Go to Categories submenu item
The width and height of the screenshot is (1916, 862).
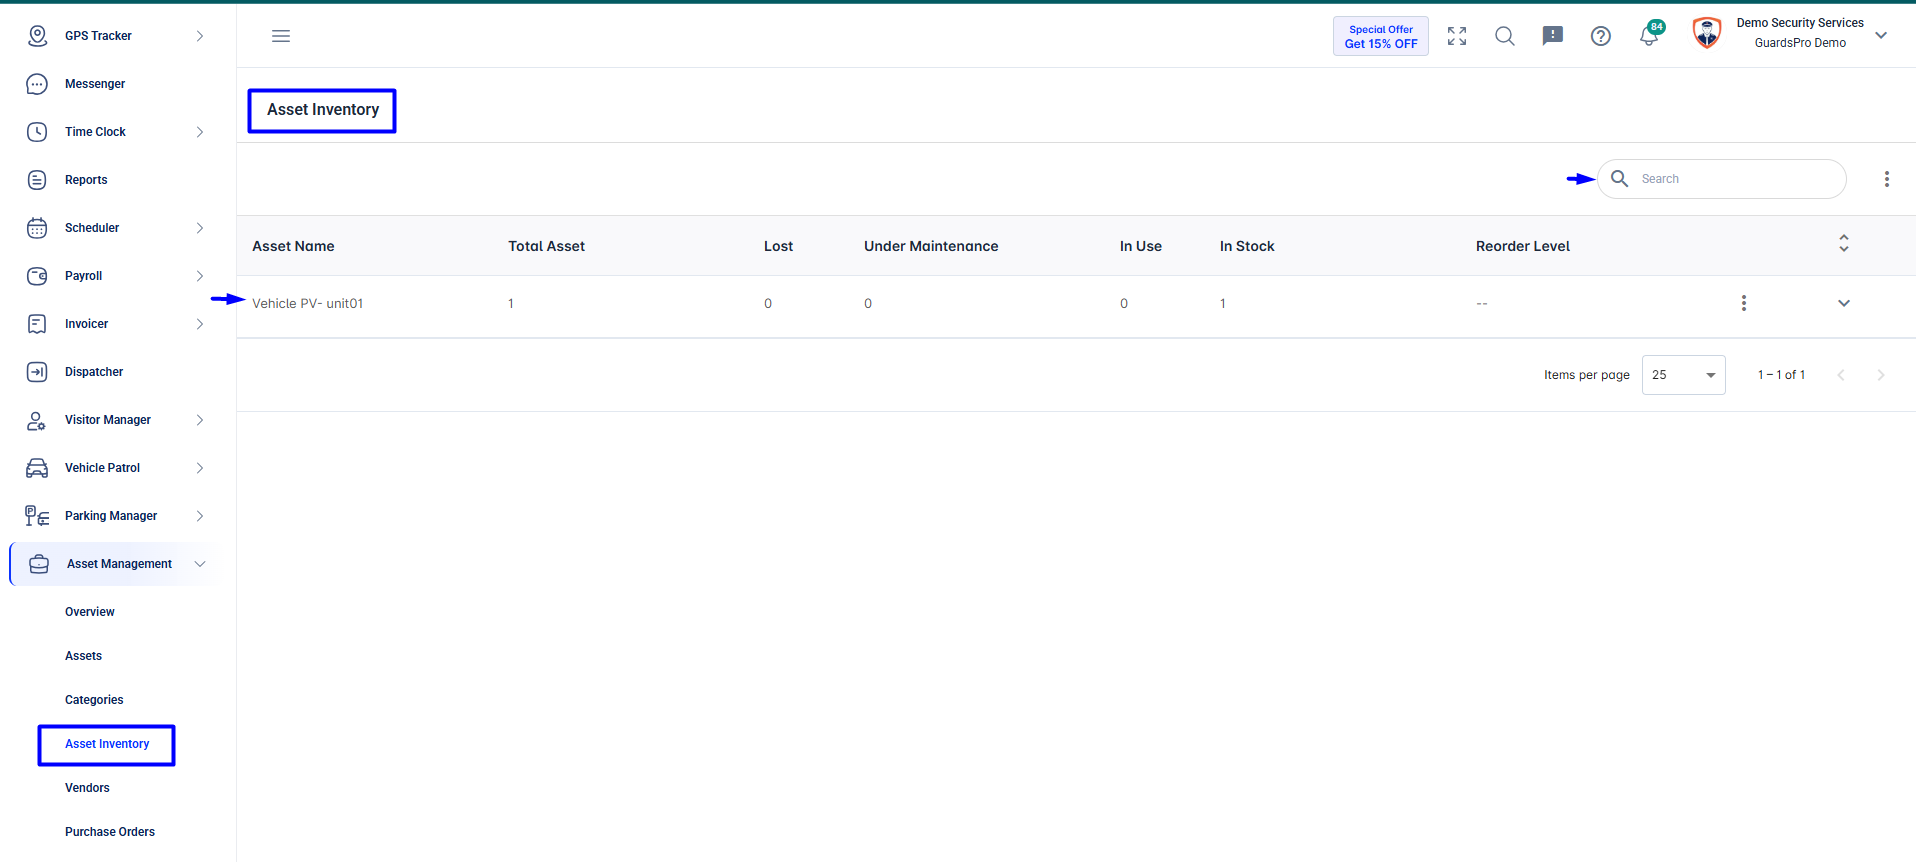coord(94,700)
